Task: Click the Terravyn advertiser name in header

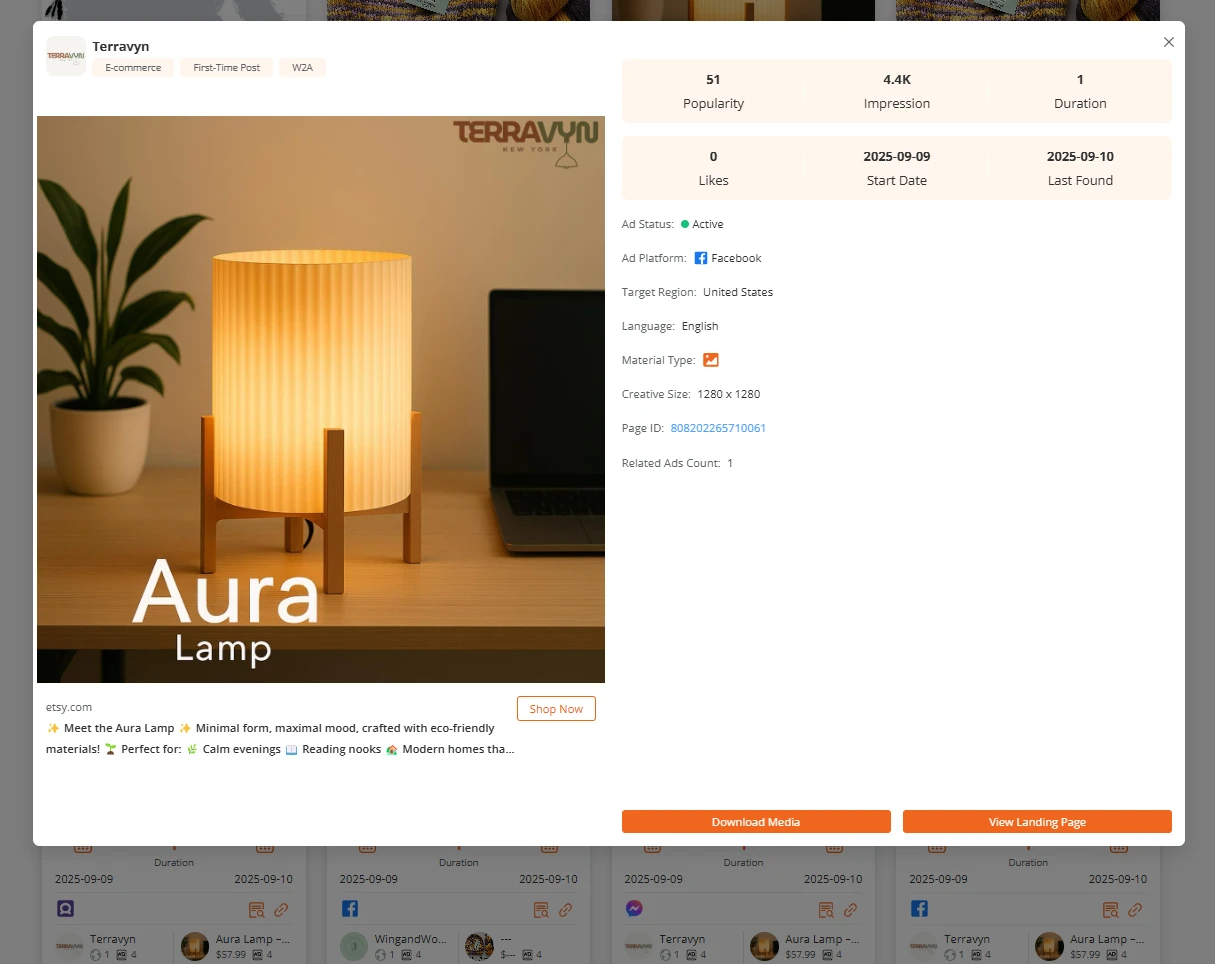Action: (x=121, y=46)
